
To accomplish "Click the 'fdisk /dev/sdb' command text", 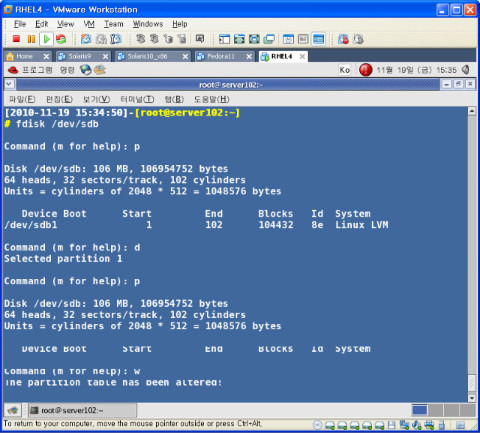I will point(57,124).
